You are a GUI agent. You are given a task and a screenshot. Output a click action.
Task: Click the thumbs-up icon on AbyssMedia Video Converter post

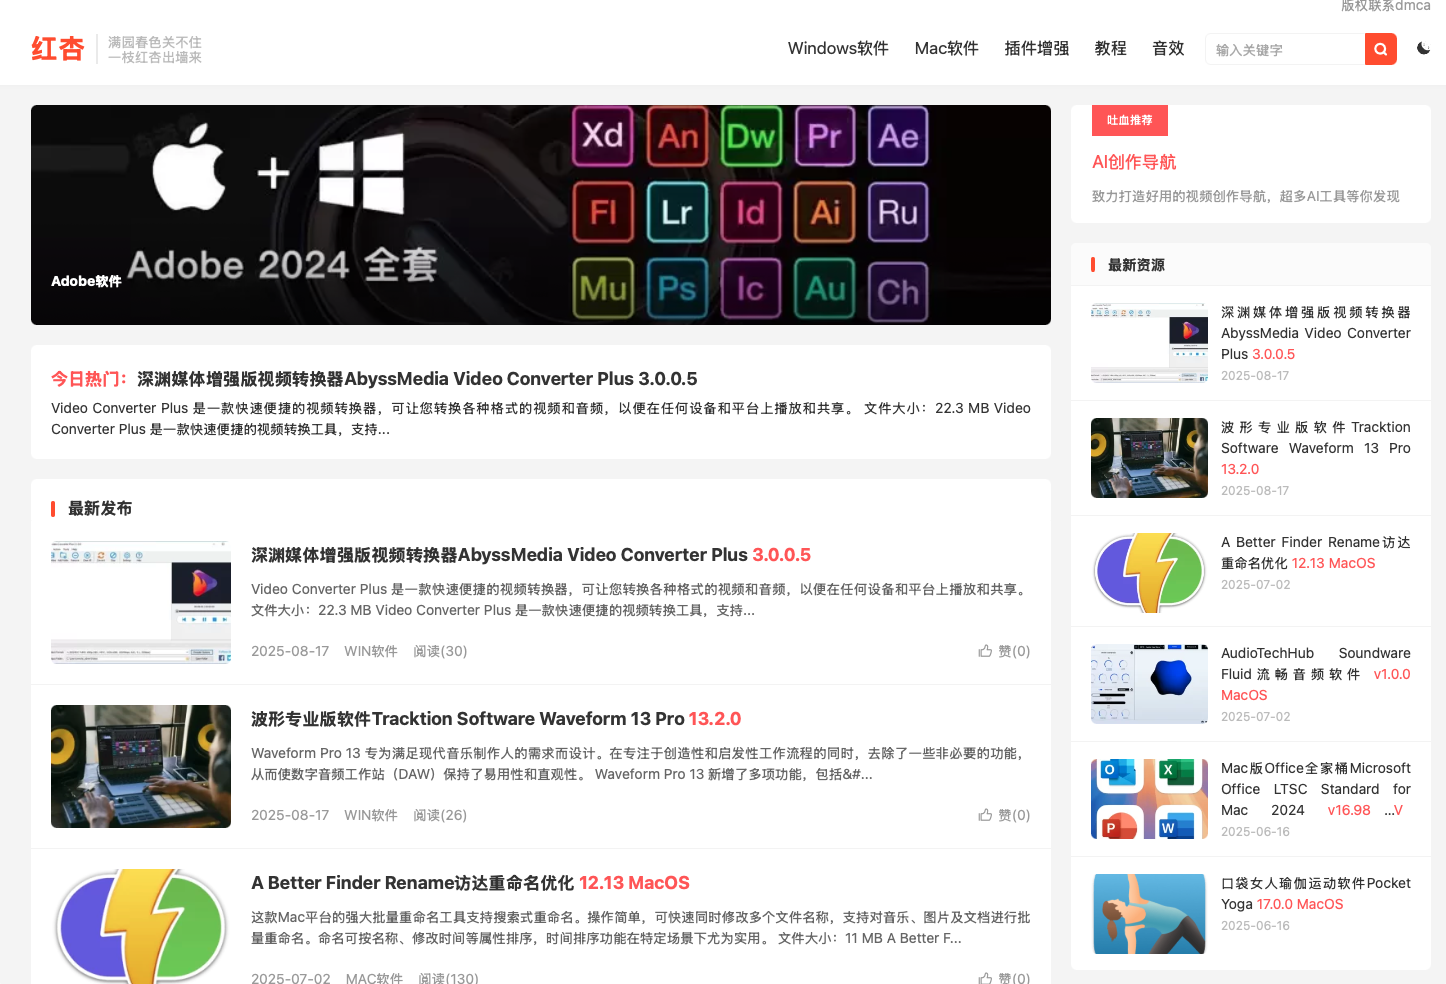coord(985,650)
